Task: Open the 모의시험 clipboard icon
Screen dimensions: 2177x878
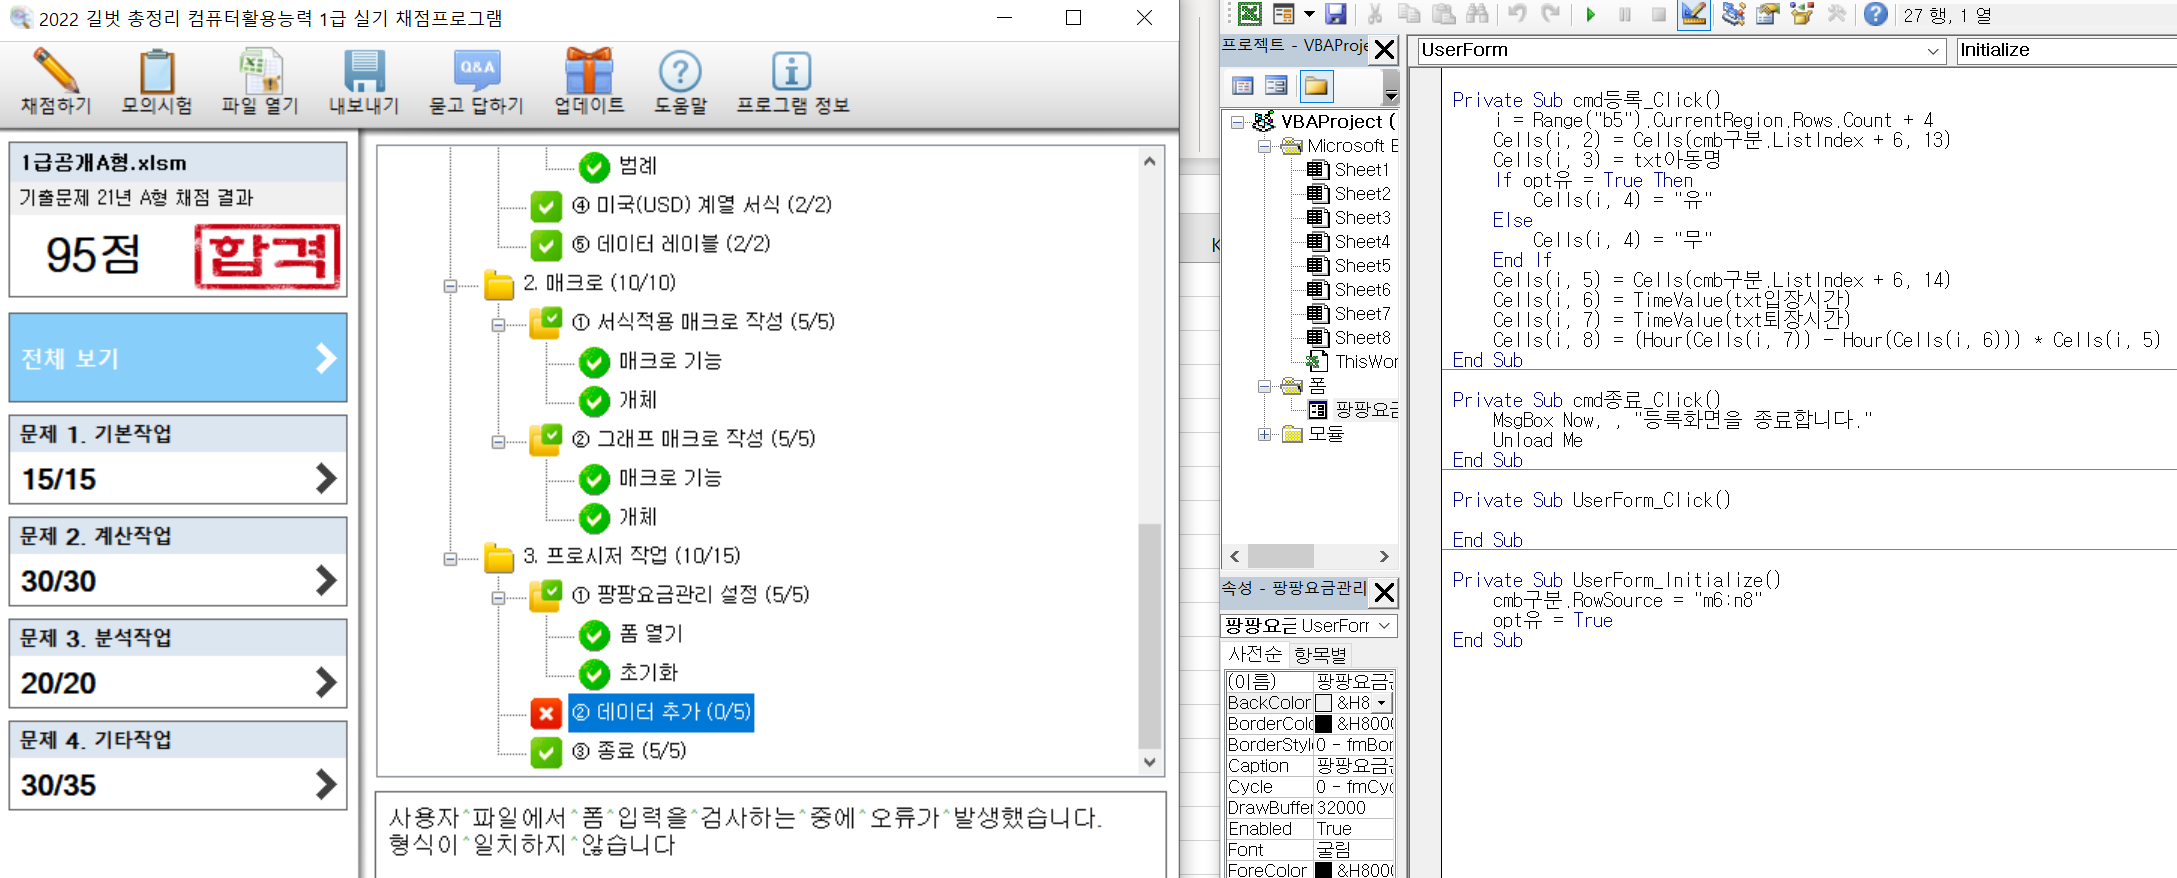Action: click(157, 72)
